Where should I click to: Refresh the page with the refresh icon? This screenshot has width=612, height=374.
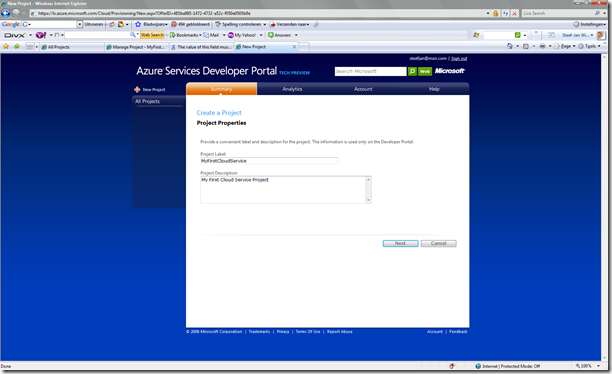pyautogui.click(x=505, y=13)
